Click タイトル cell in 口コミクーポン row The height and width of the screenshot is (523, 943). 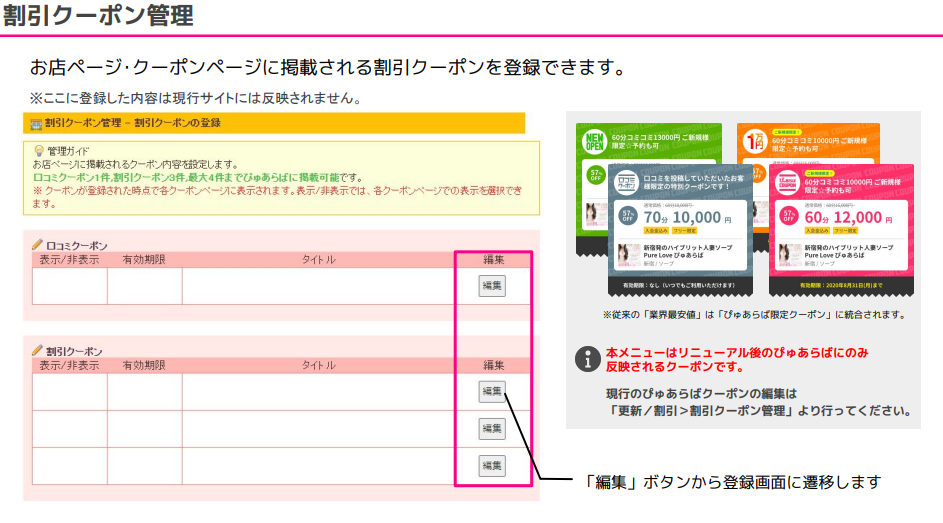tap(318, 286)
